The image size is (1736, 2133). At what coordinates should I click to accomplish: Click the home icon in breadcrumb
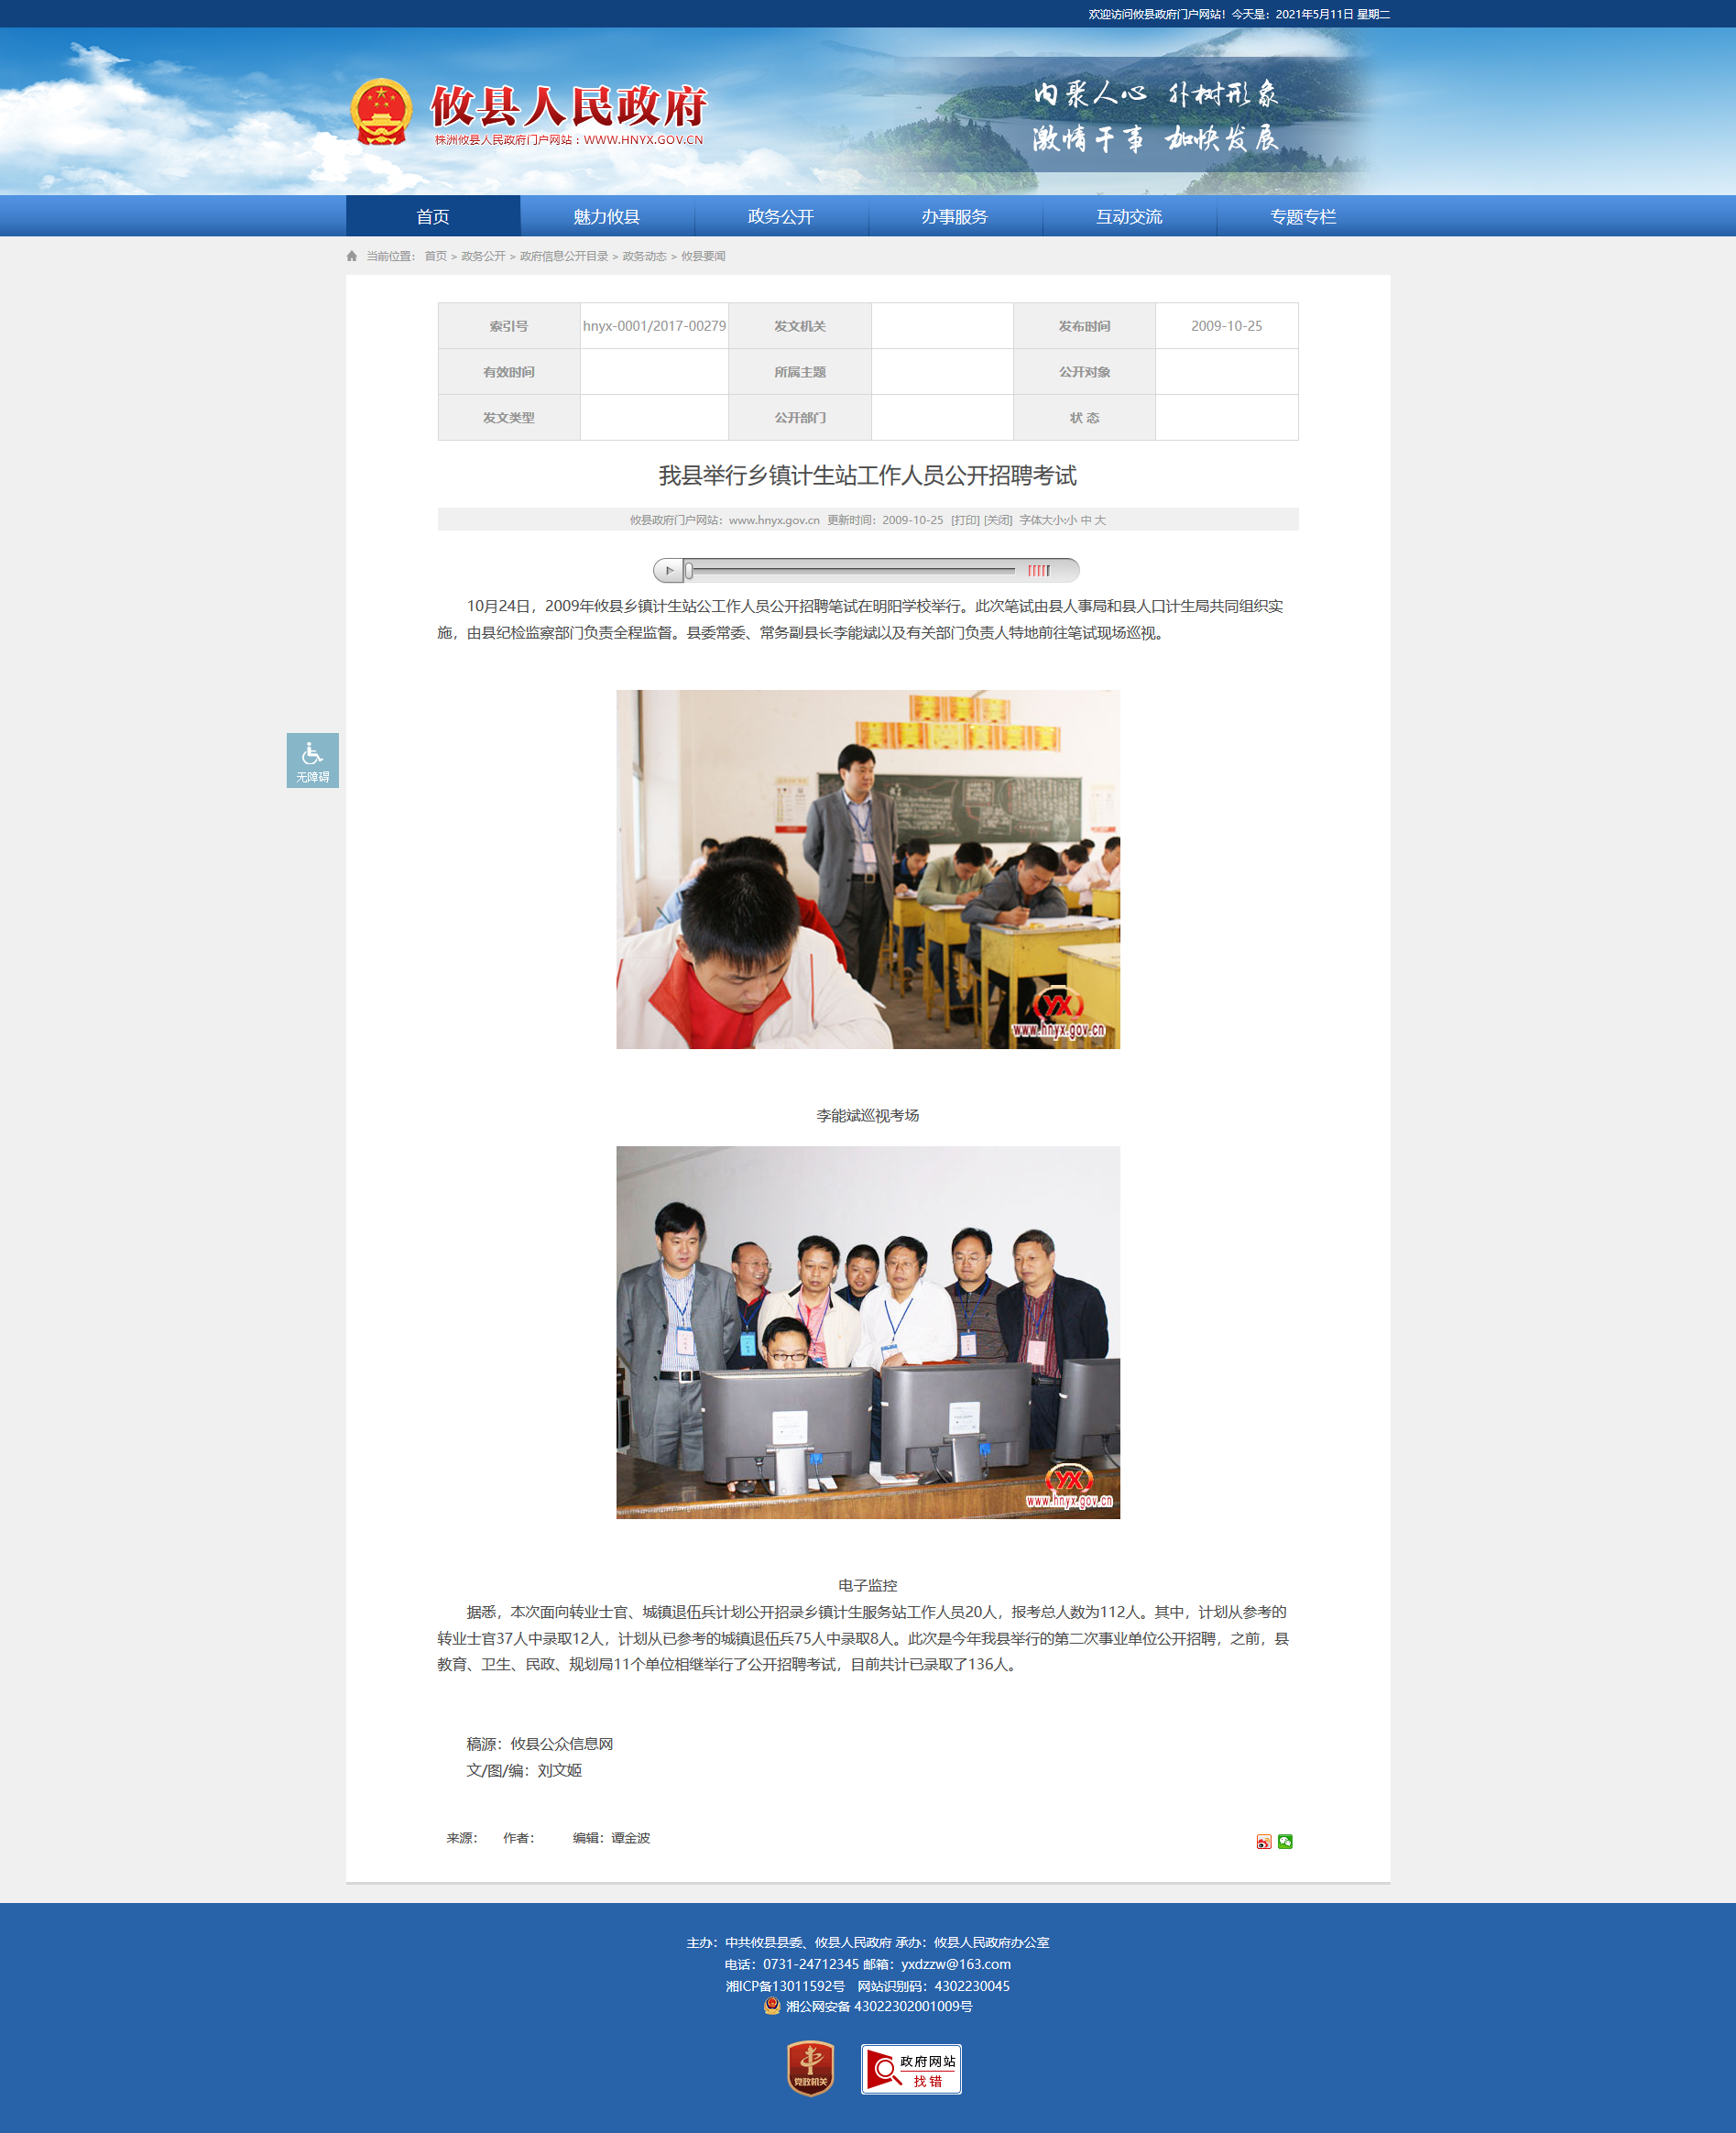(352, 257)
